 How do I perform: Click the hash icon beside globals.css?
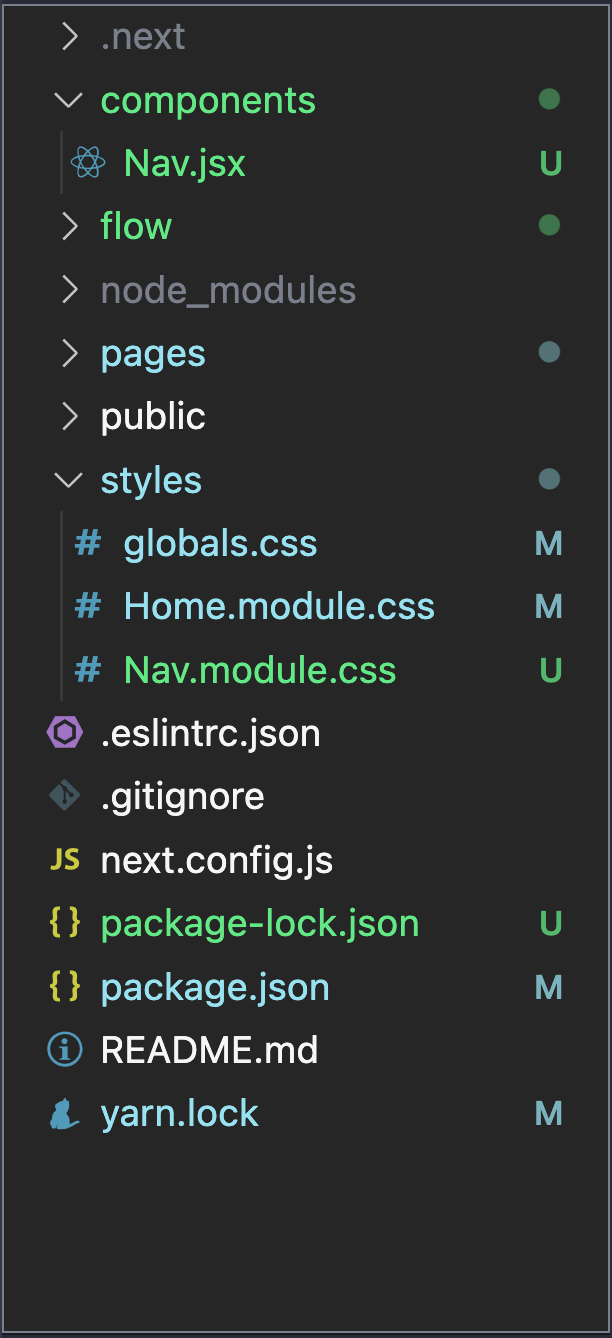88,543
